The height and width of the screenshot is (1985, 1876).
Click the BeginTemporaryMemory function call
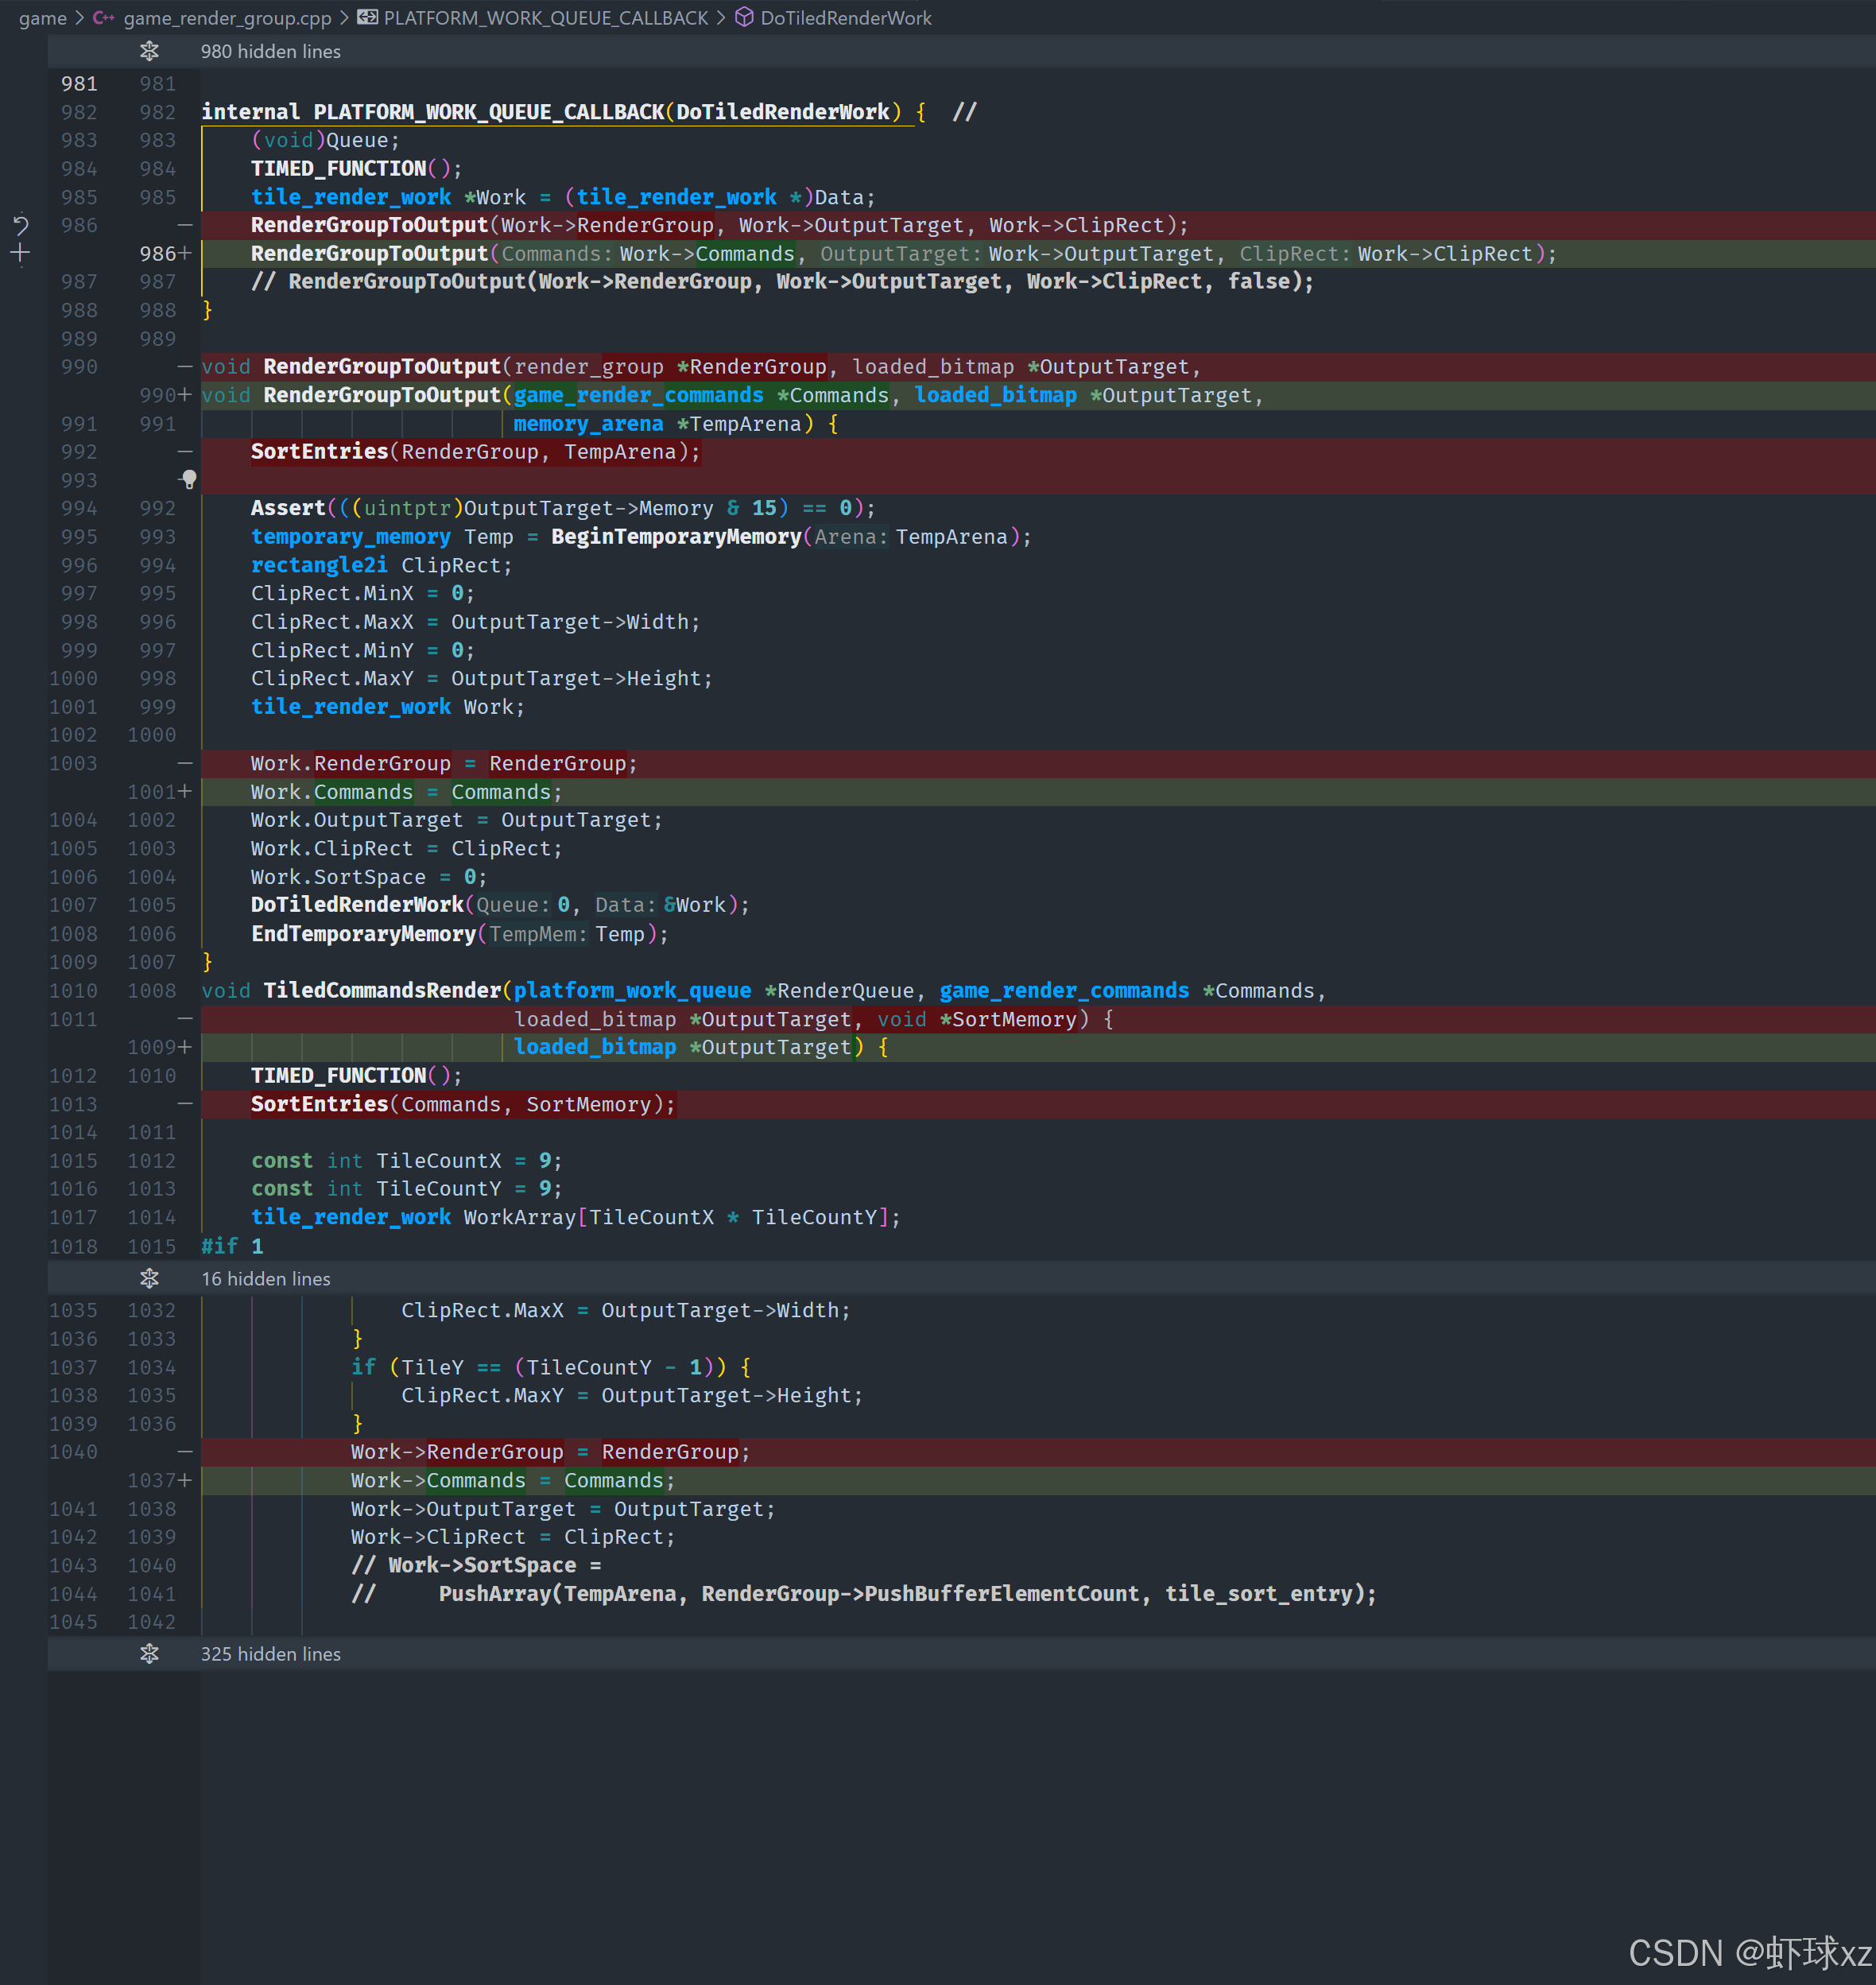[x=676, y=537]
